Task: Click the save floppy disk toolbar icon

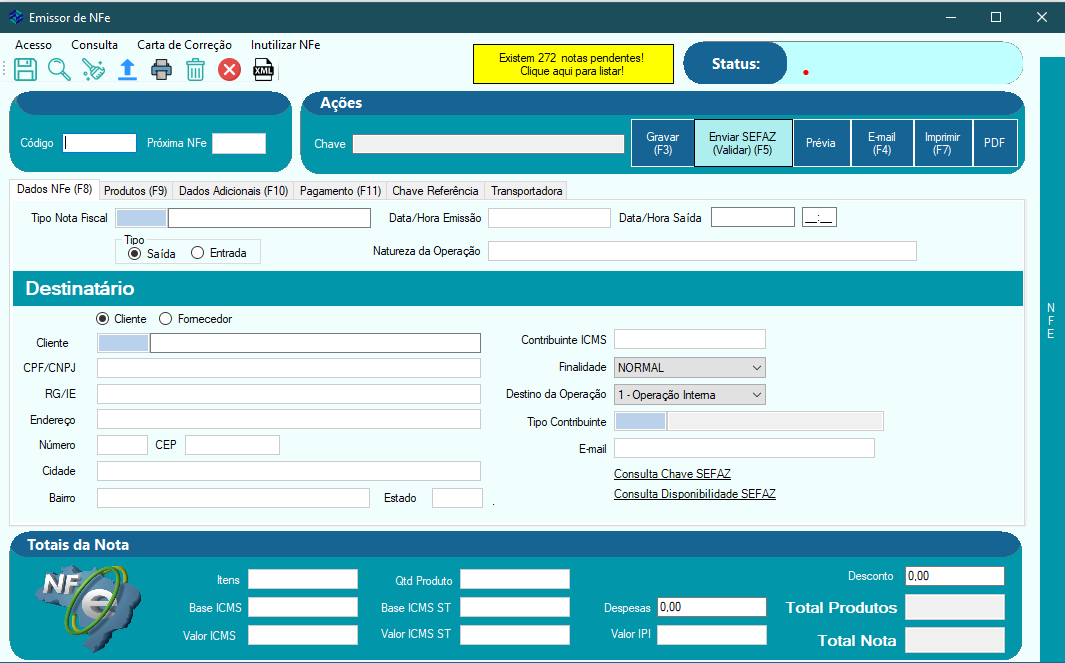Action: point(25,69)
